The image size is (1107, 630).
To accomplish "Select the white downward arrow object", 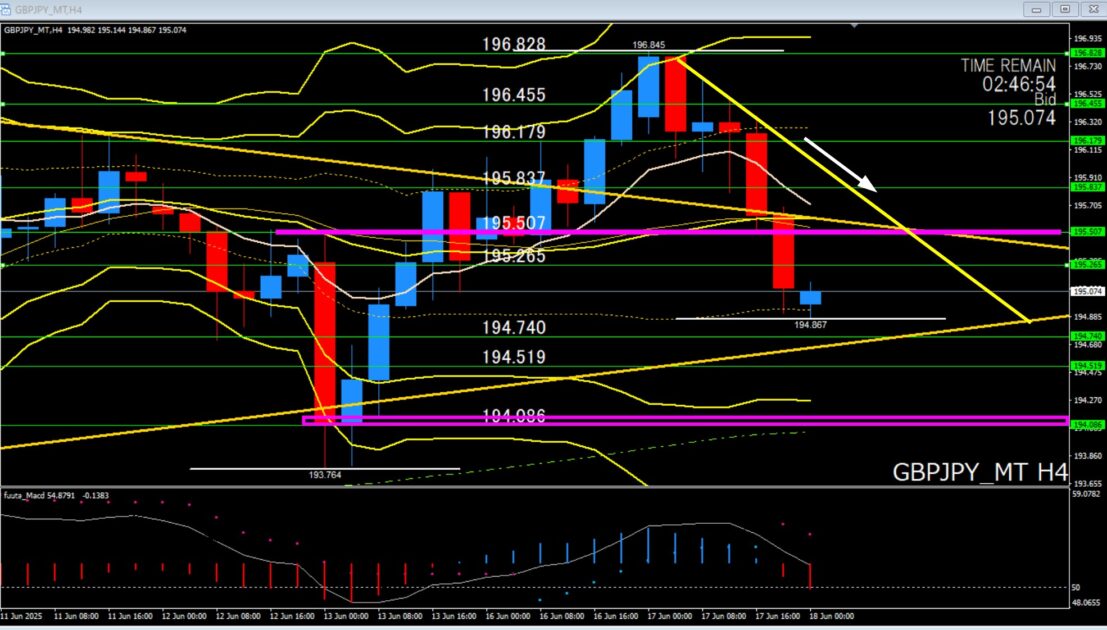I will click(840, 165).
